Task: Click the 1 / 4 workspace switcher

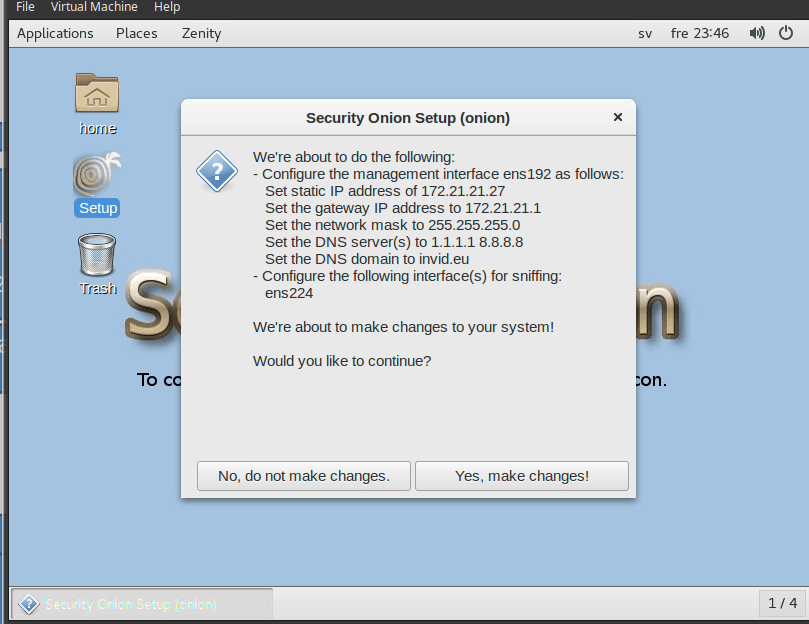Action: tap(782, 603)
